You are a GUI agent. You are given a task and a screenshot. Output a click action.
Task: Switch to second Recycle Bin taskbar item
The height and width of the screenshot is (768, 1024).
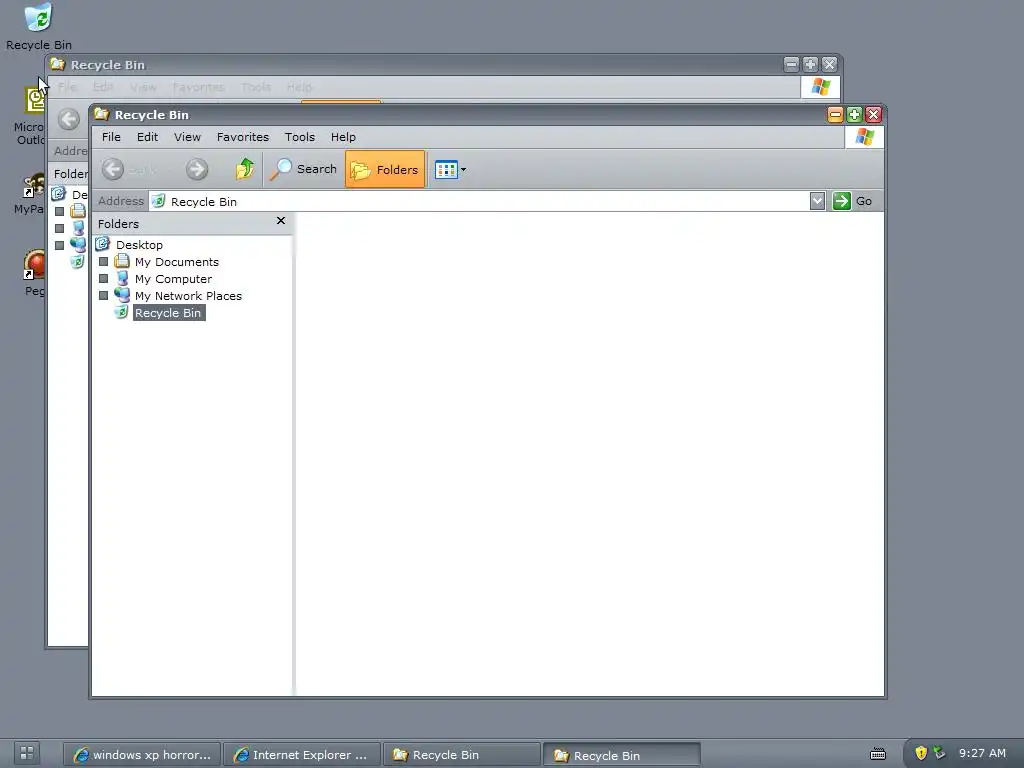coord(622,755)
